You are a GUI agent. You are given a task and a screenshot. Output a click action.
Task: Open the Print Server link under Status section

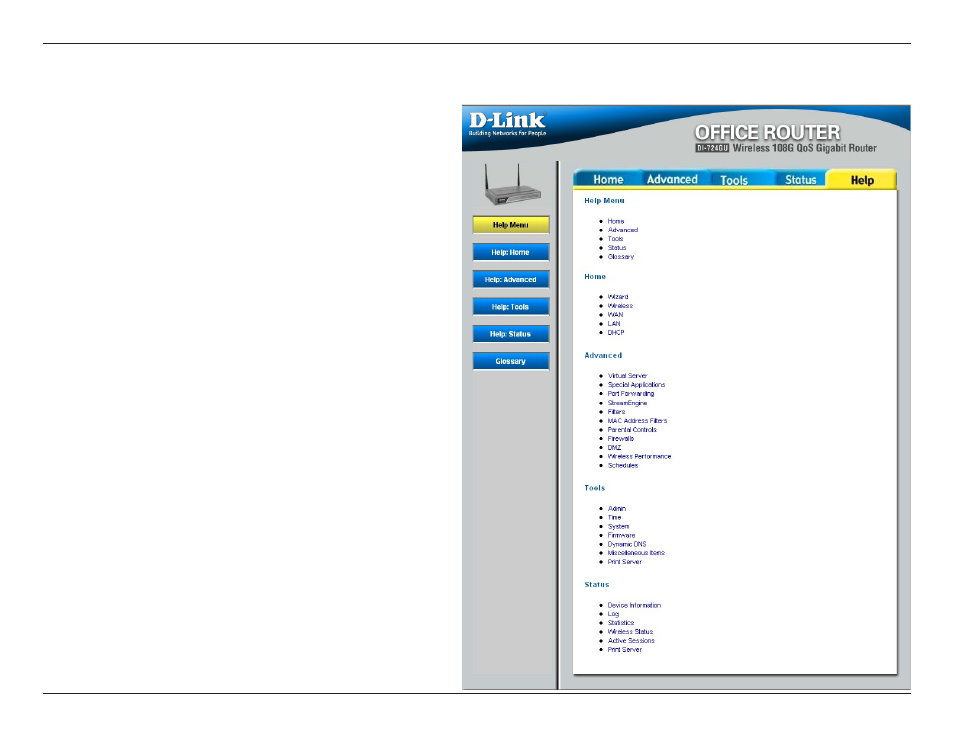[624, 650]
